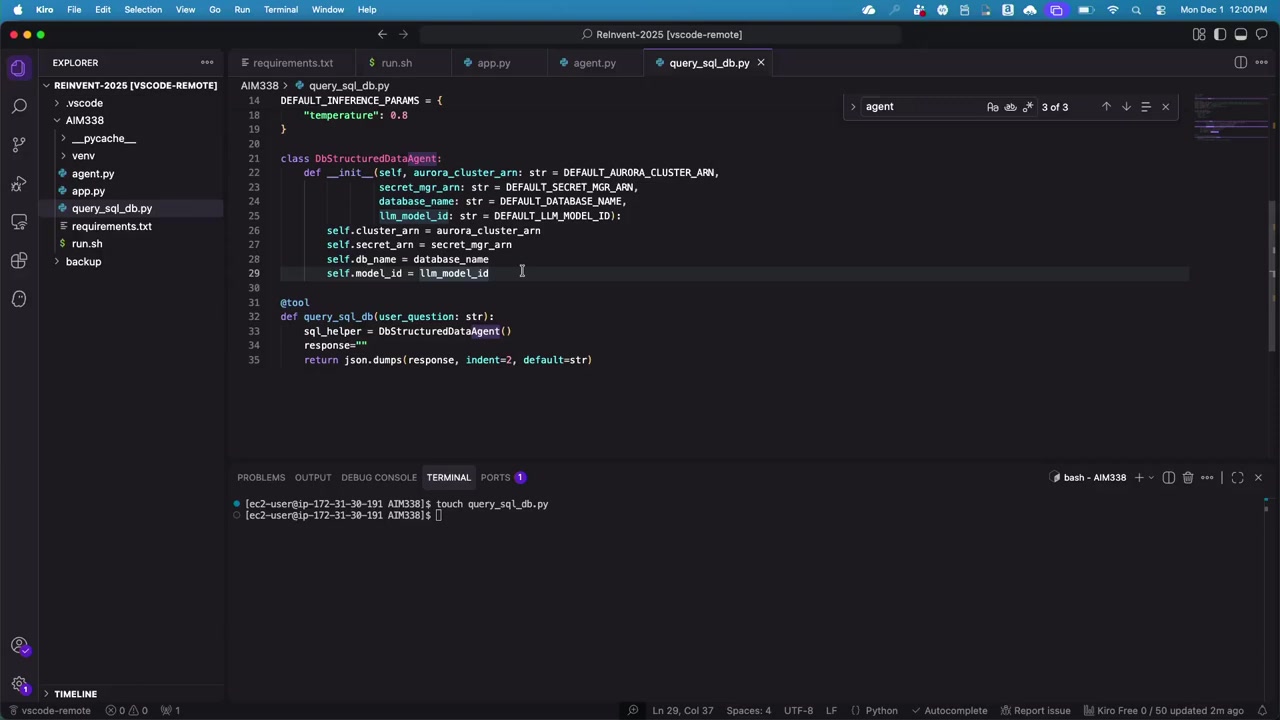
Task: Open the Source Control view
Action: [19, 144]
